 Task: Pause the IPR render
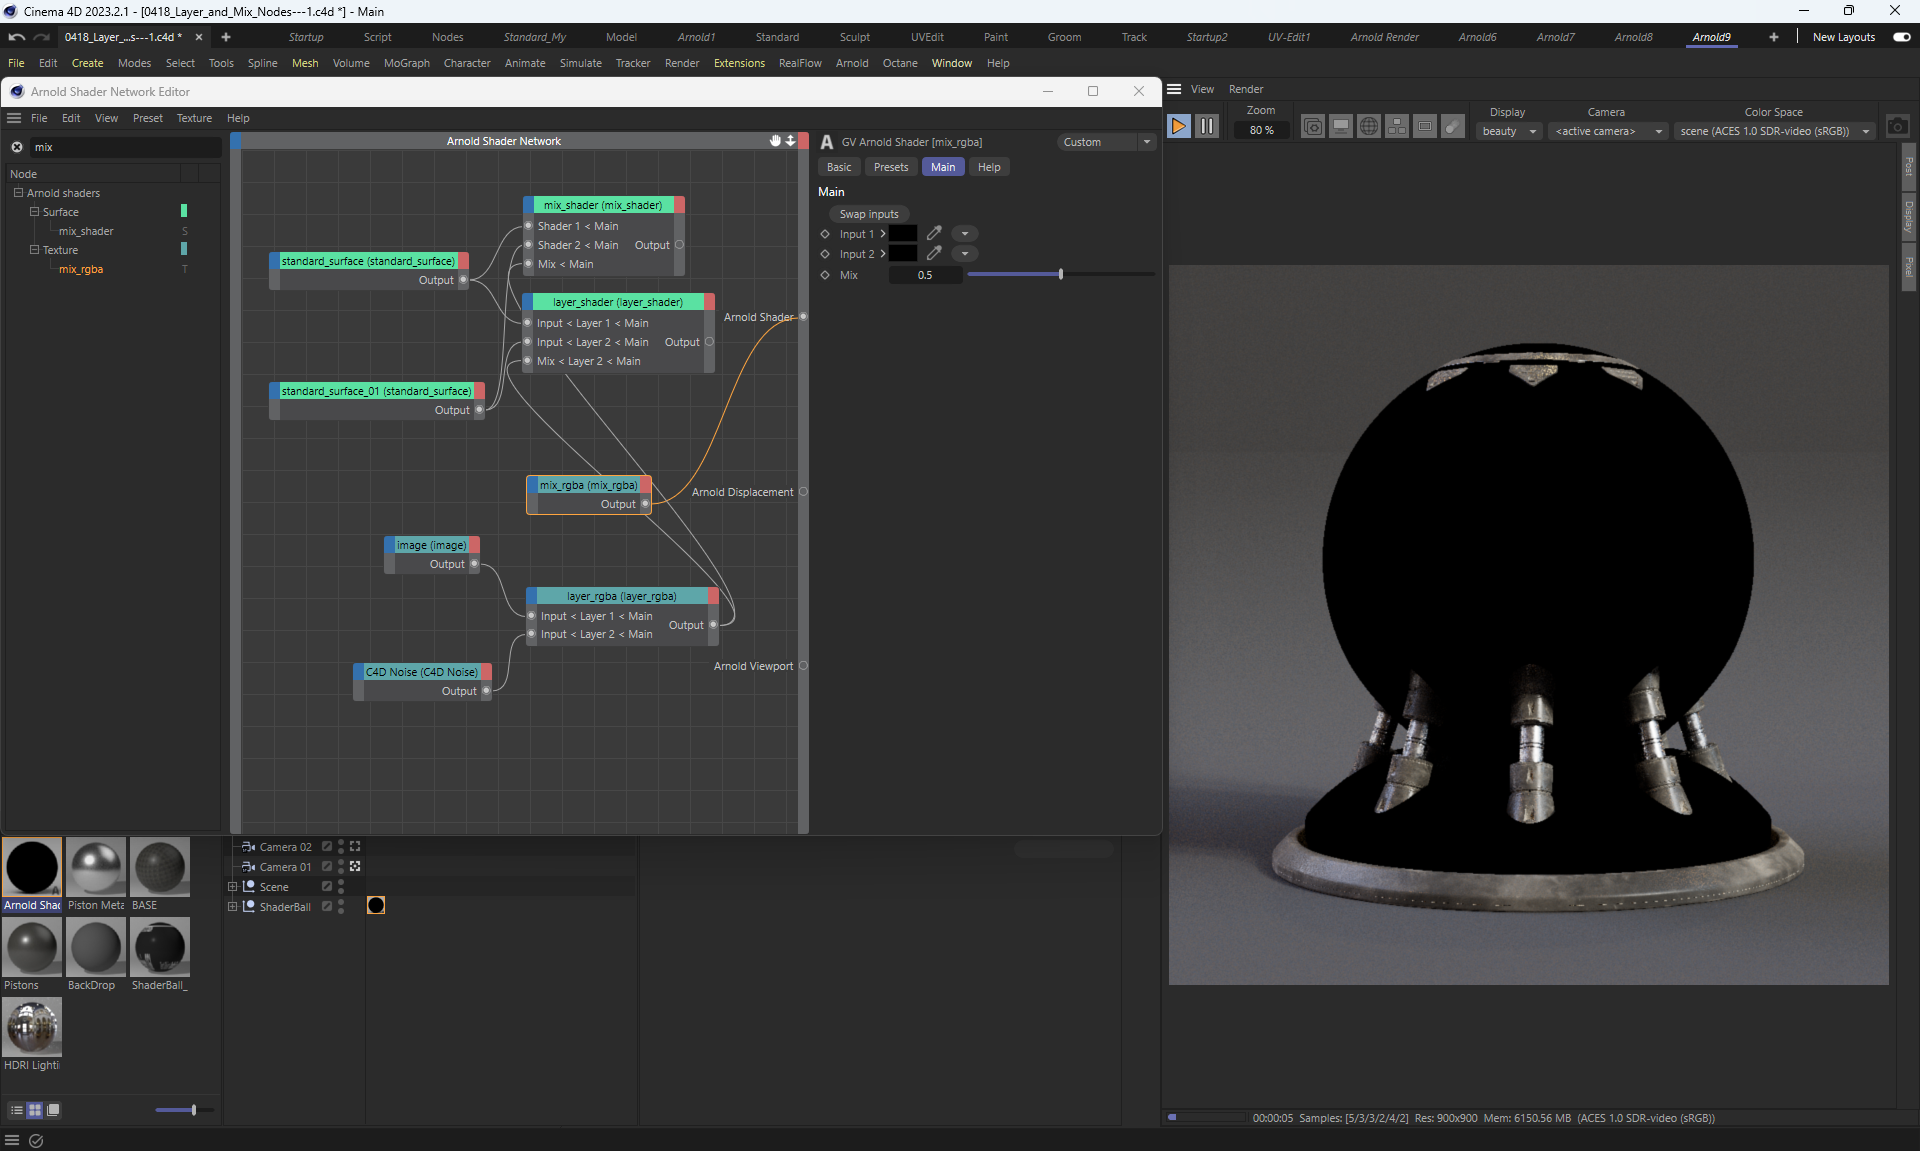(x=1207, y=127)
